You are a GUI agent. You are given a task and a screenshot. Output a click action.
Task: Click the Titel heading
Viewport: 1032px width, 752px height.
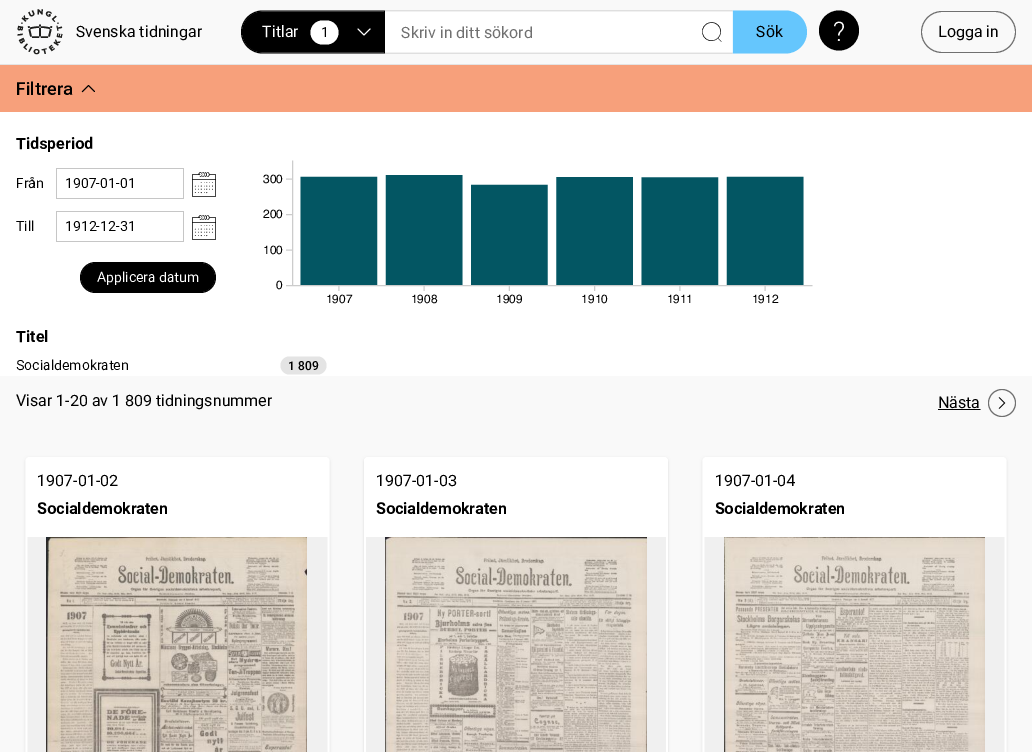click(32, 337)
